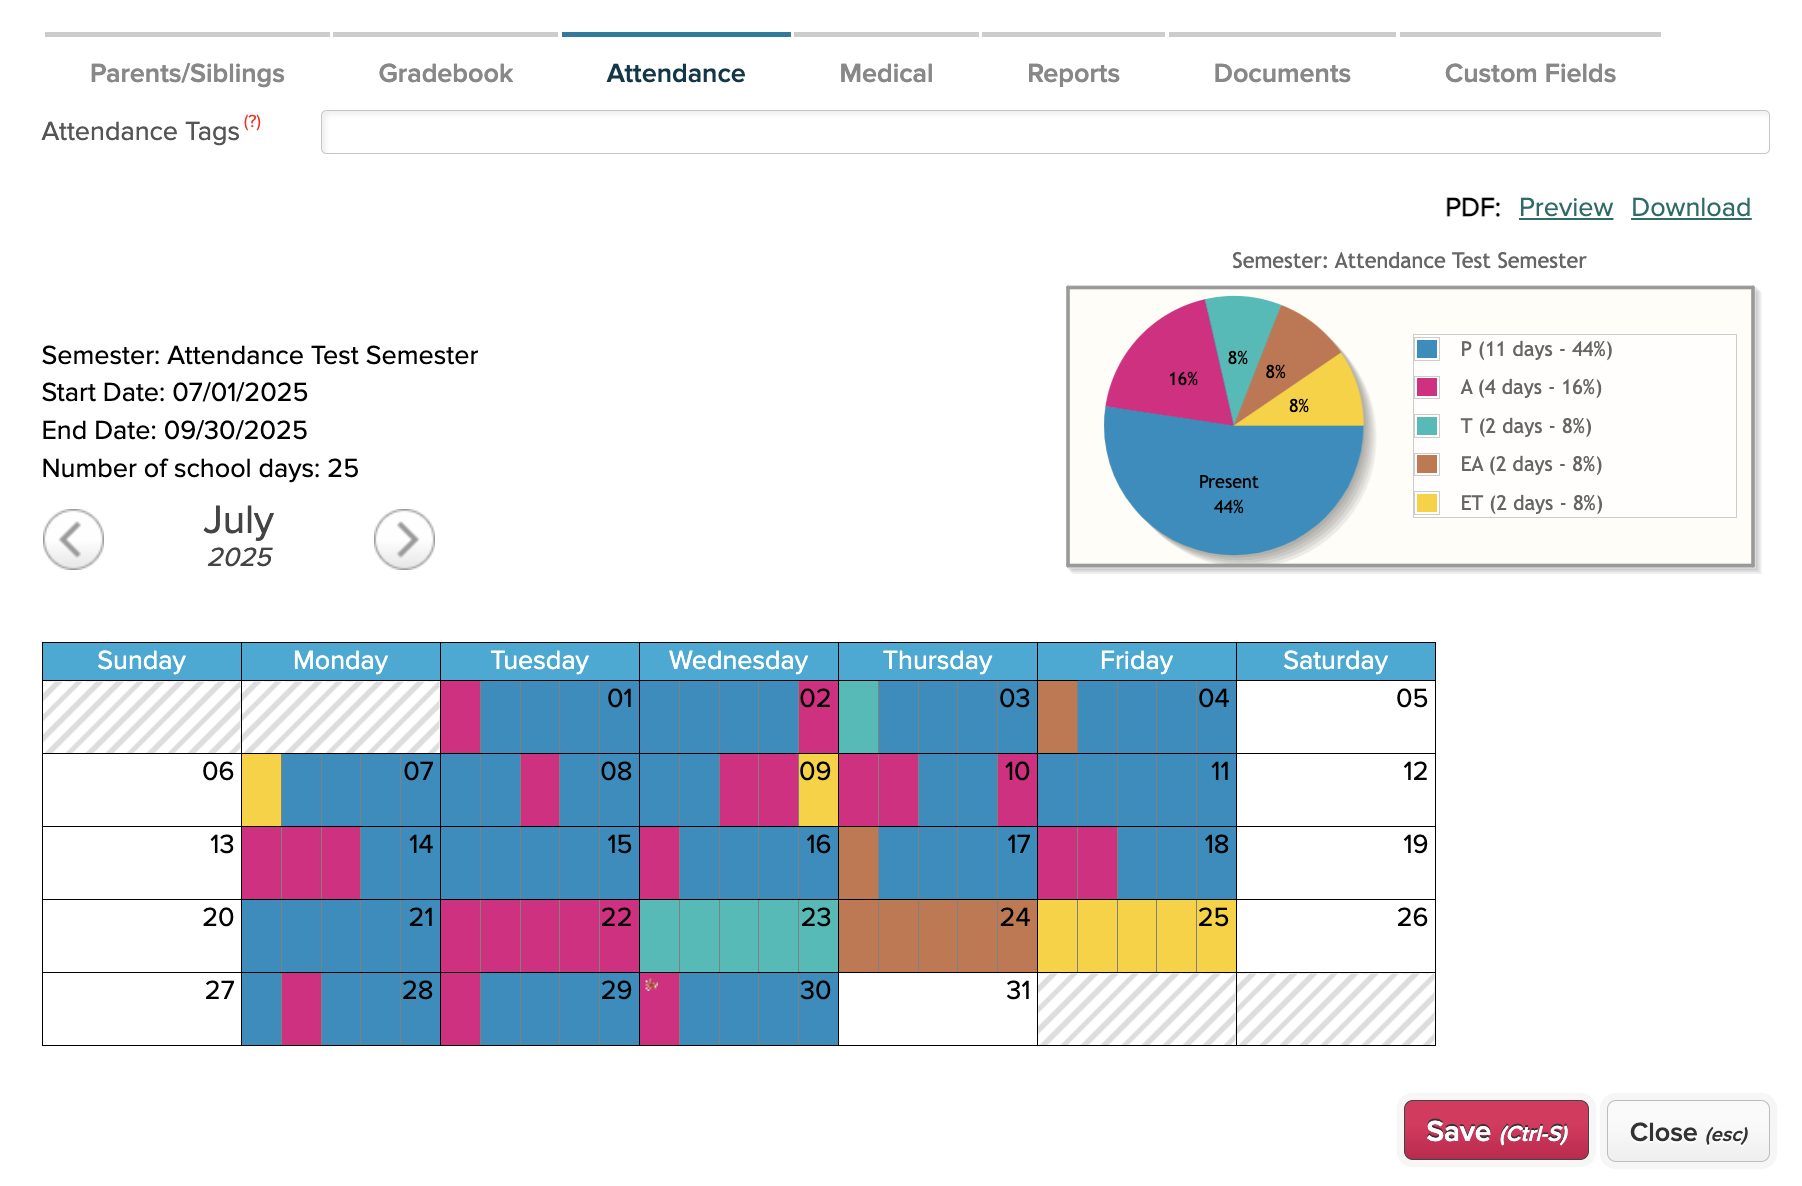Image resolution: width=1802 pixels, height=1186 pixels.
Task: Go to previous month with left arrow
Action: (x=73, y=539)
